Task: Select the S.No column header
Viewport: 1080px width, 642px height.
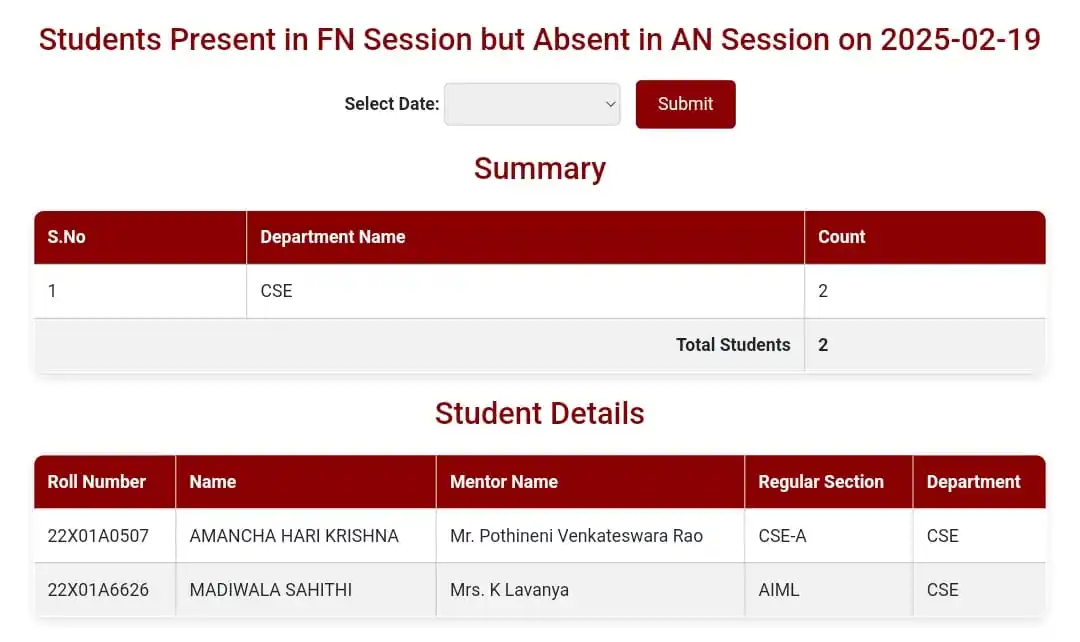Action: [x=141, y=237]
